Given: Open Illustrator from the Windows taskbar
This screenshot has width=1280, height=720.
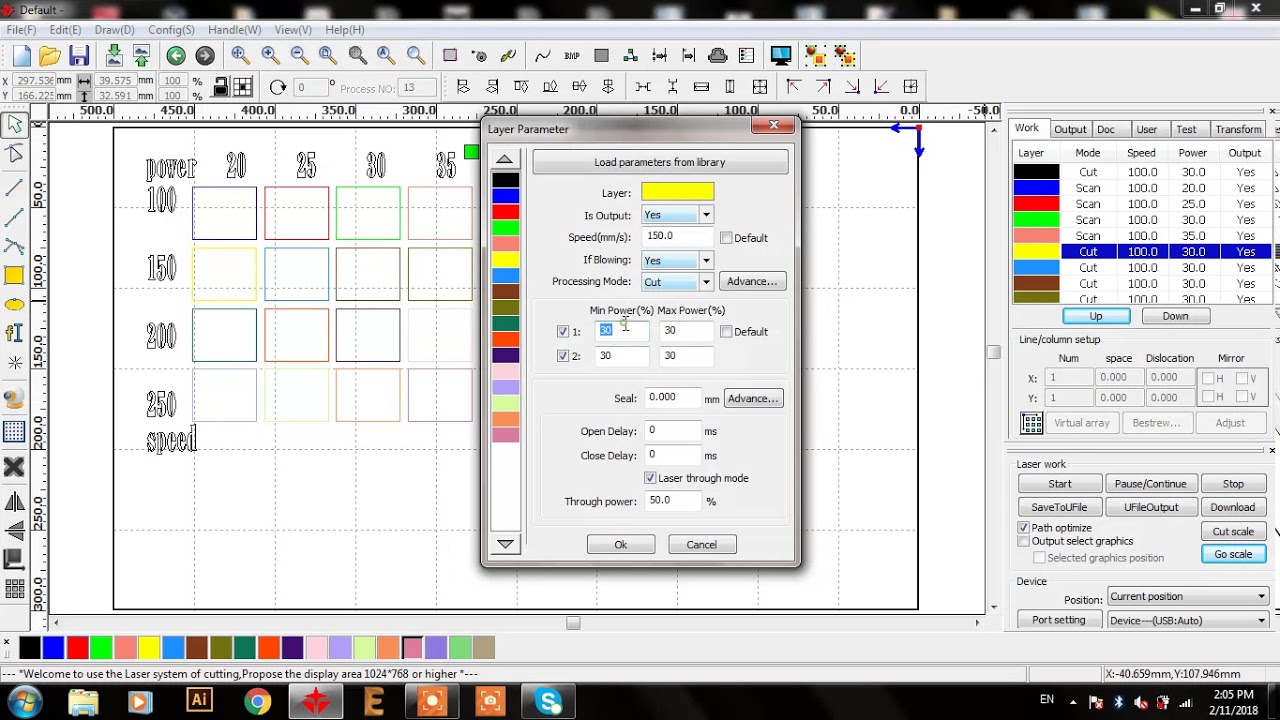Looking at the screenshot, I should point(199,701).
